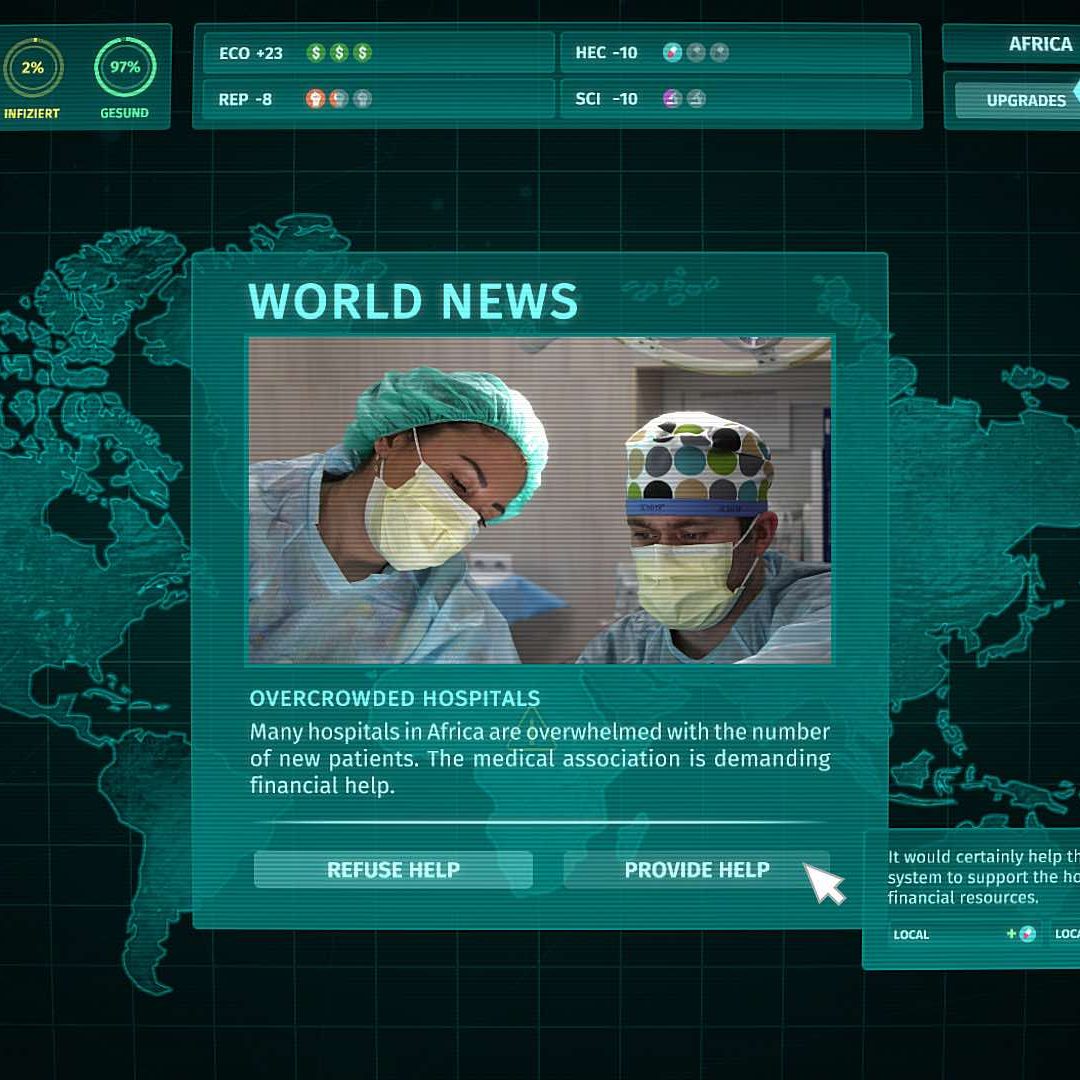
Task: Click the purple SCI science icon
Action: (673, 99)
